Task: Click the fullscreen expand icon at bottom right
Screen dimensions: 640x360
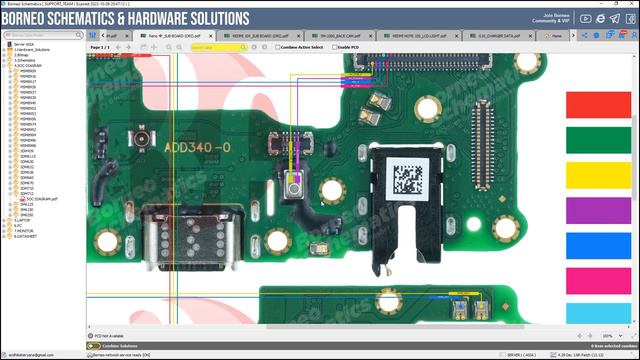Action: (x=634, y=336)
